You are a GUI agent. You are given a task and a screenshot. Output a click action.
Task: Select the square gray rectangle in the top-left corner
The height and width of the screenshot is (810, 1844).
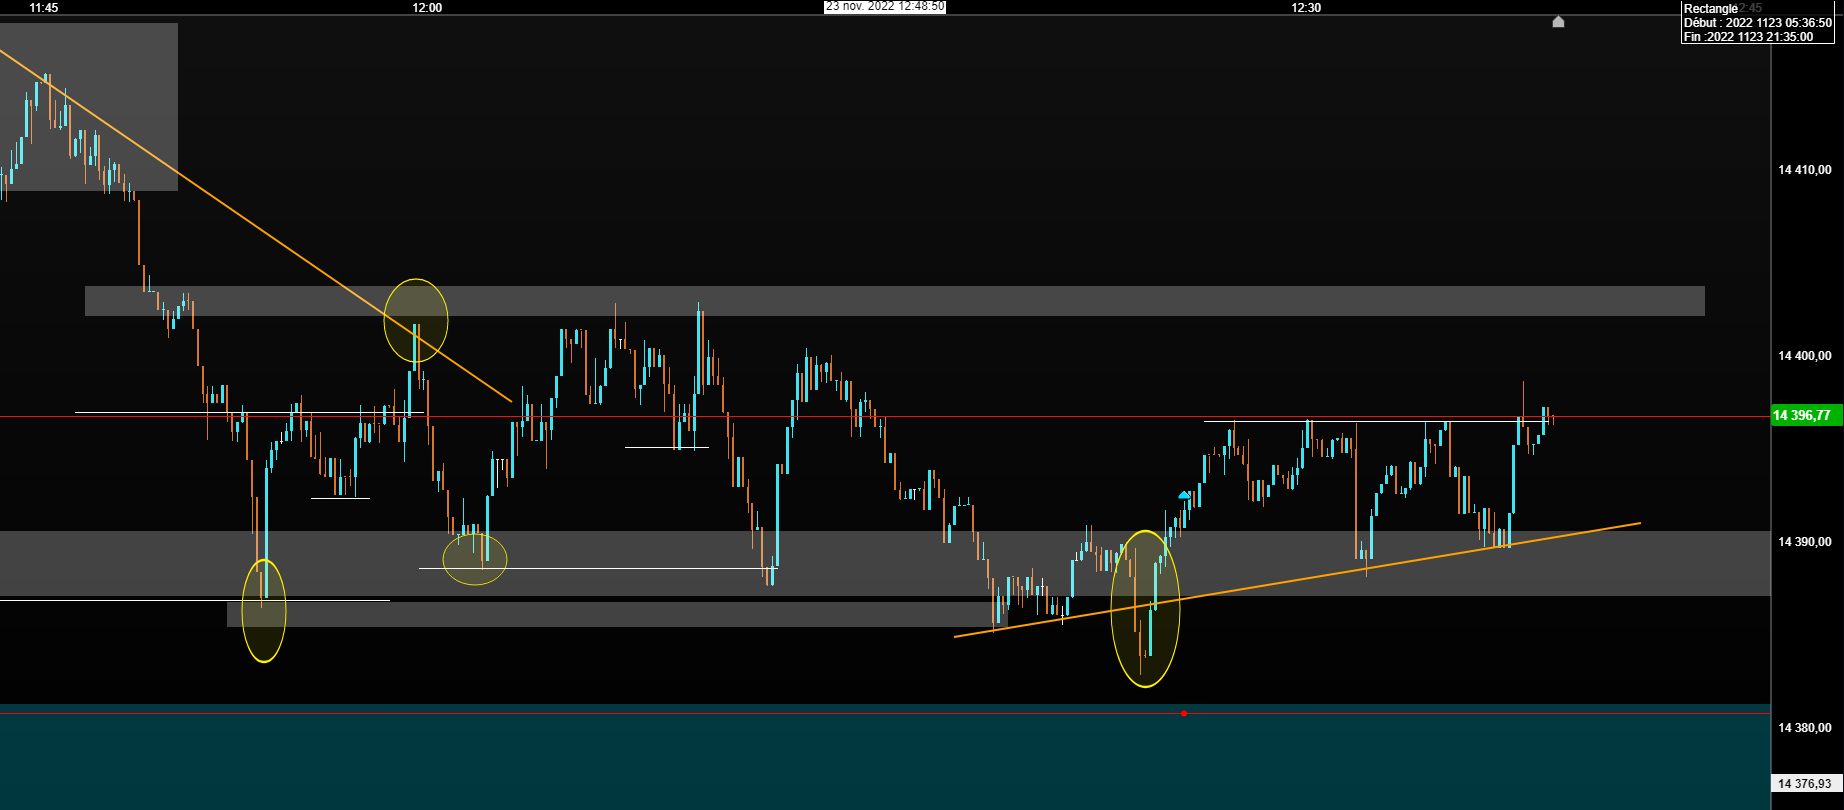point(89,107)
